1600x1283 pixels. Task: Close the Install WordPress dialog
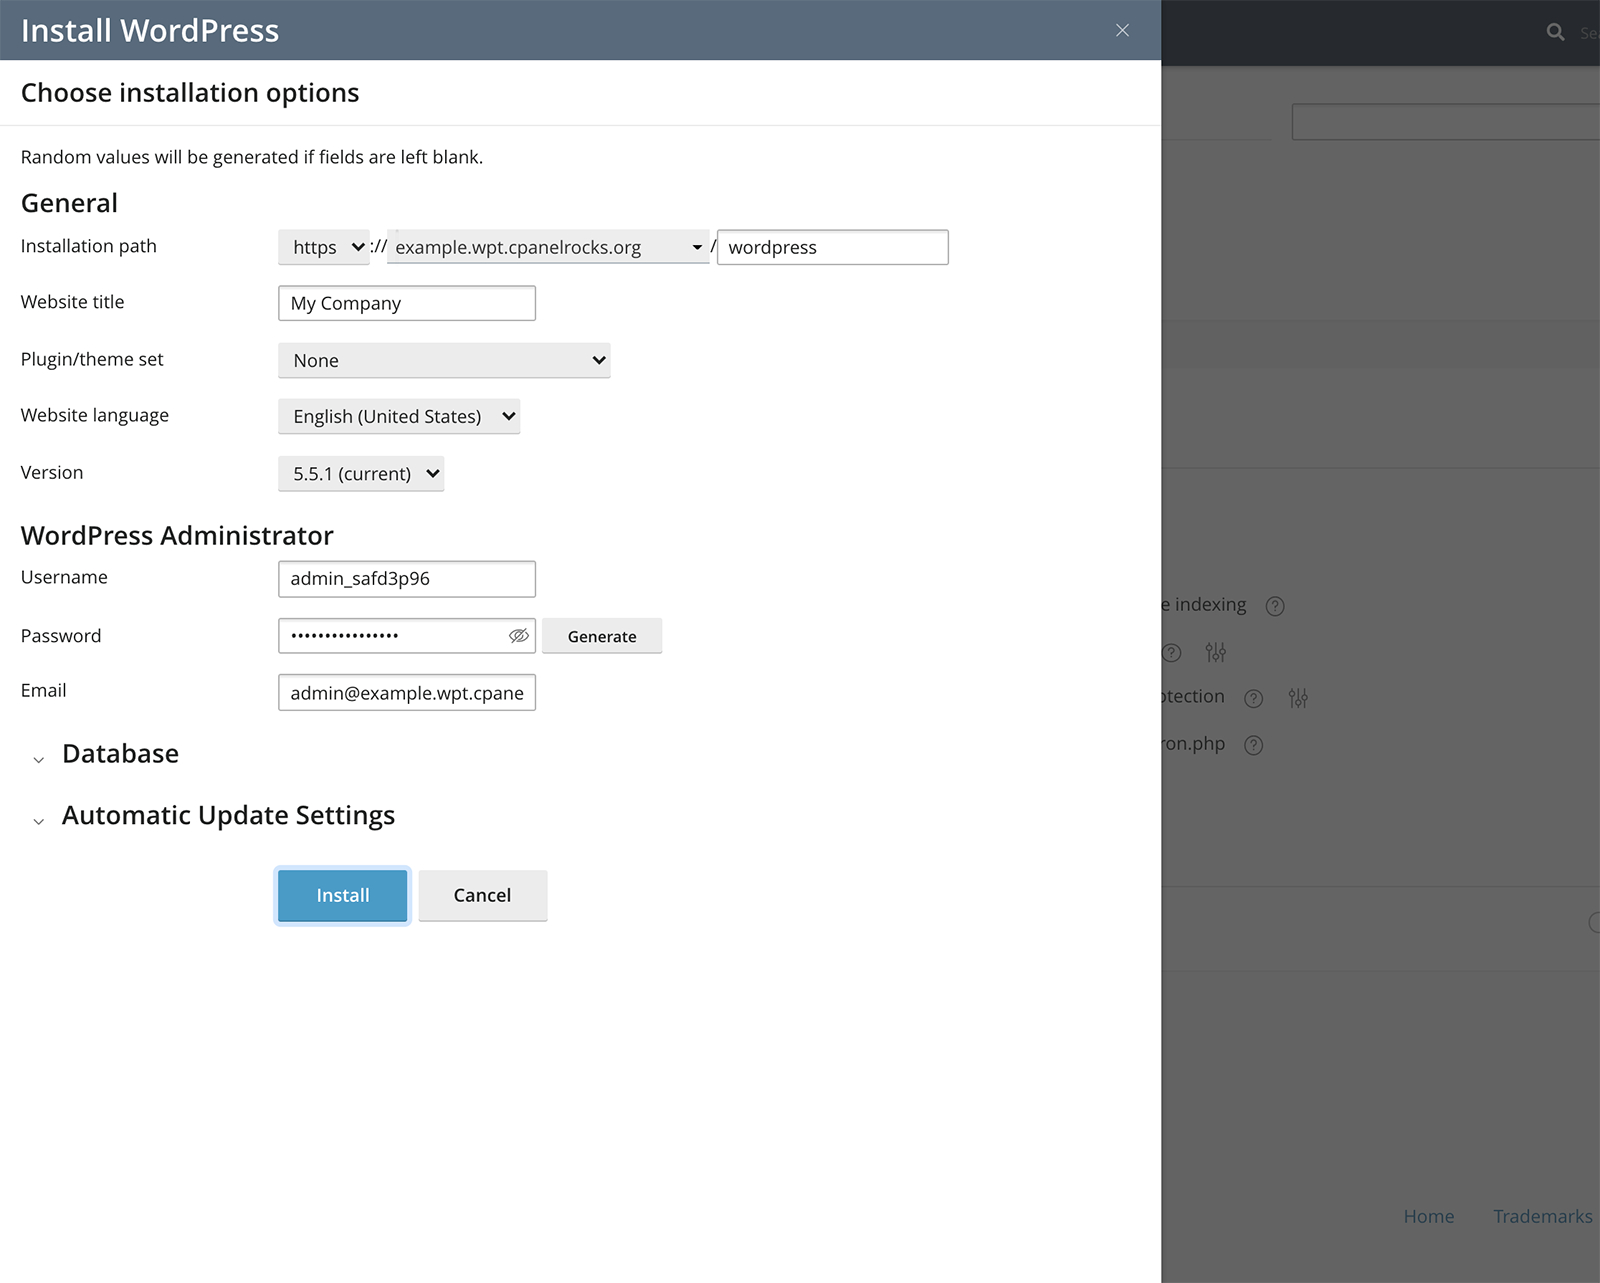point(1122,31)
